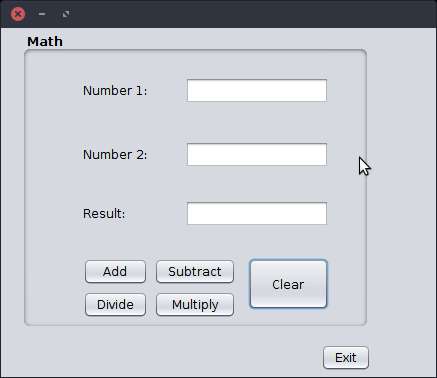Select the Divide button
The width and height of the screenshot is (437, 378).
click(x=115, y=305)
